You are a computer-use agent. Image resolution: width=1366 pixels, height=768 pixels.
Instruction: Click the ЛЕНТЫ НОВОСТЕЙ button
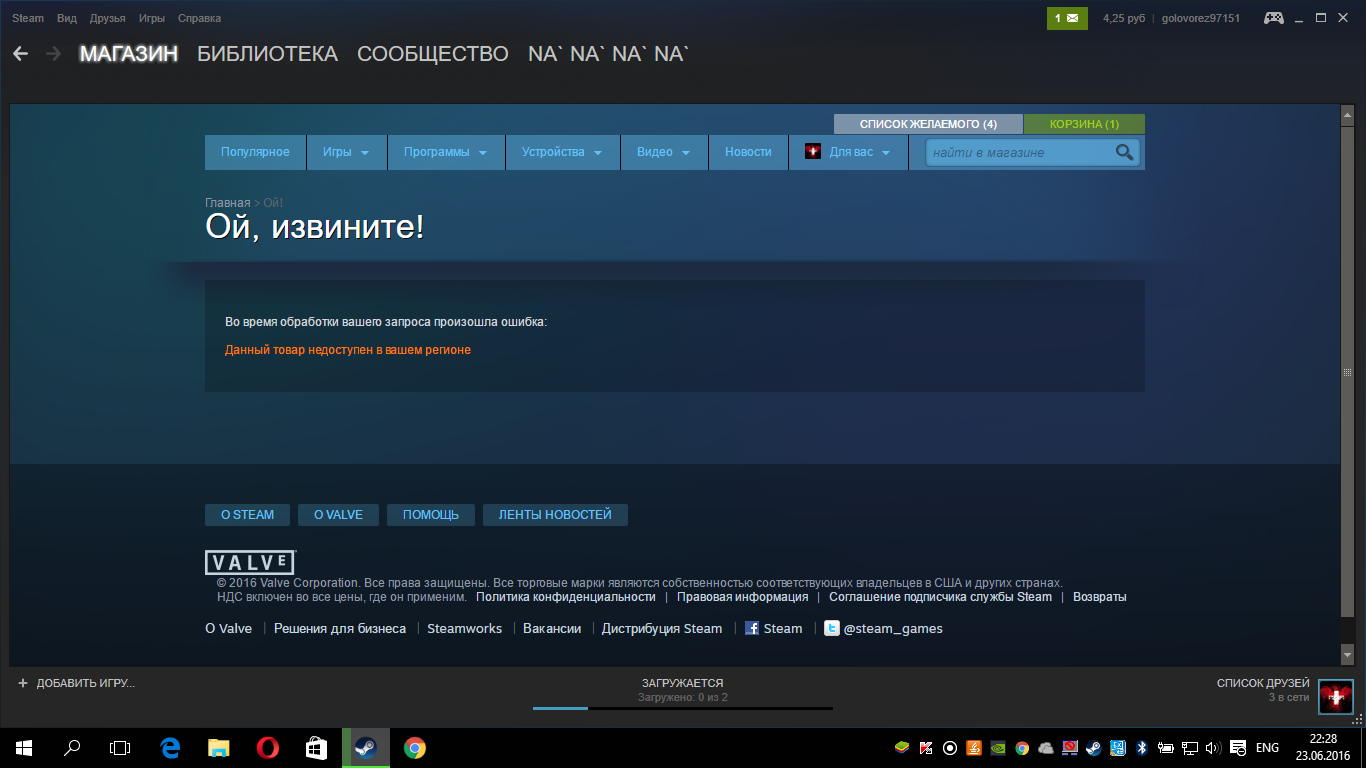pos(555,515)
